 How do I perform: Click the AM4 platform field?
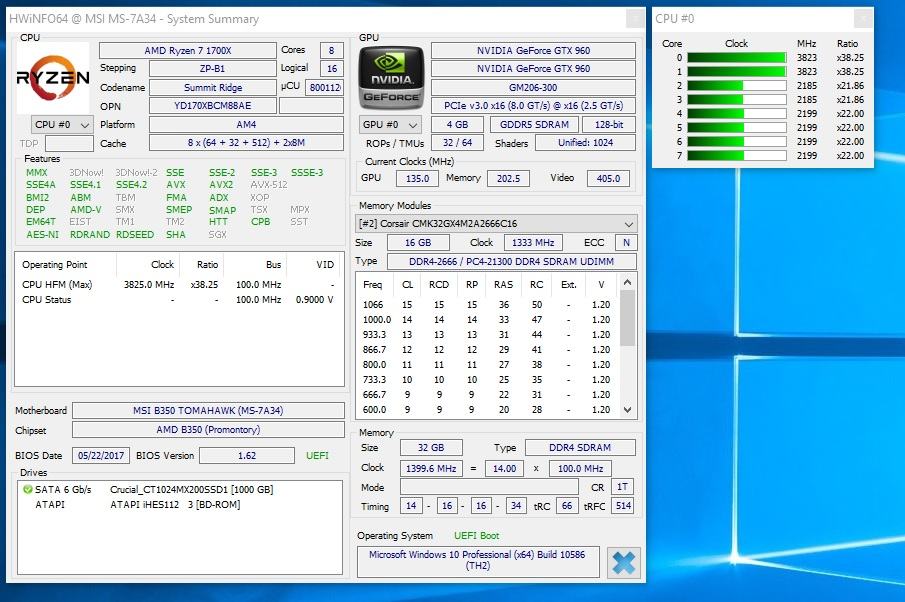pyautogui.click(x=246, y=125)
